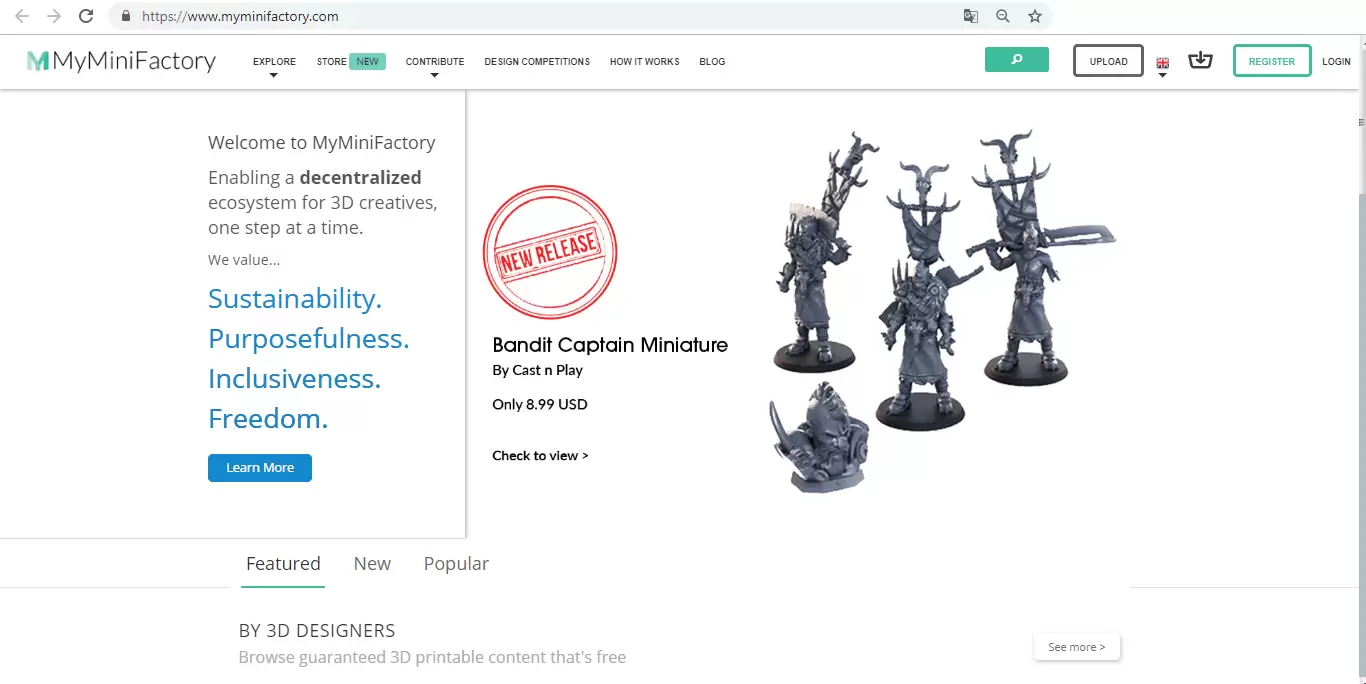
Task: Switch to the New tab
Action: click(x=372, y=564)
